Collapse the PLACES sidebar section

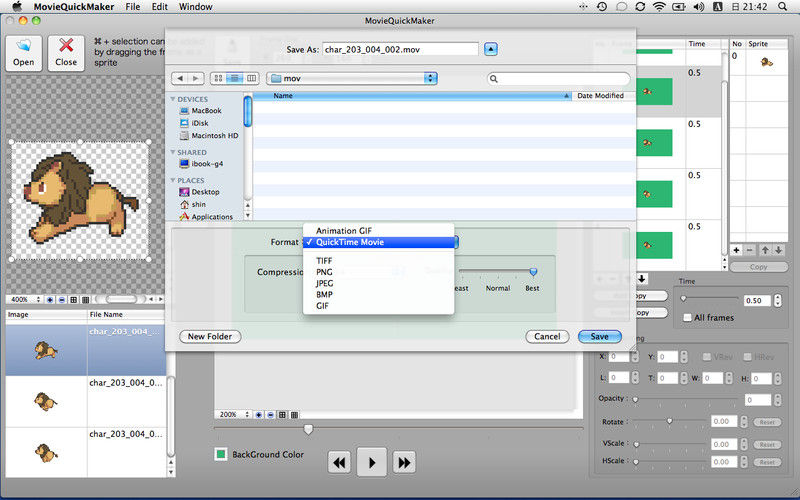(x=173, y=180)
